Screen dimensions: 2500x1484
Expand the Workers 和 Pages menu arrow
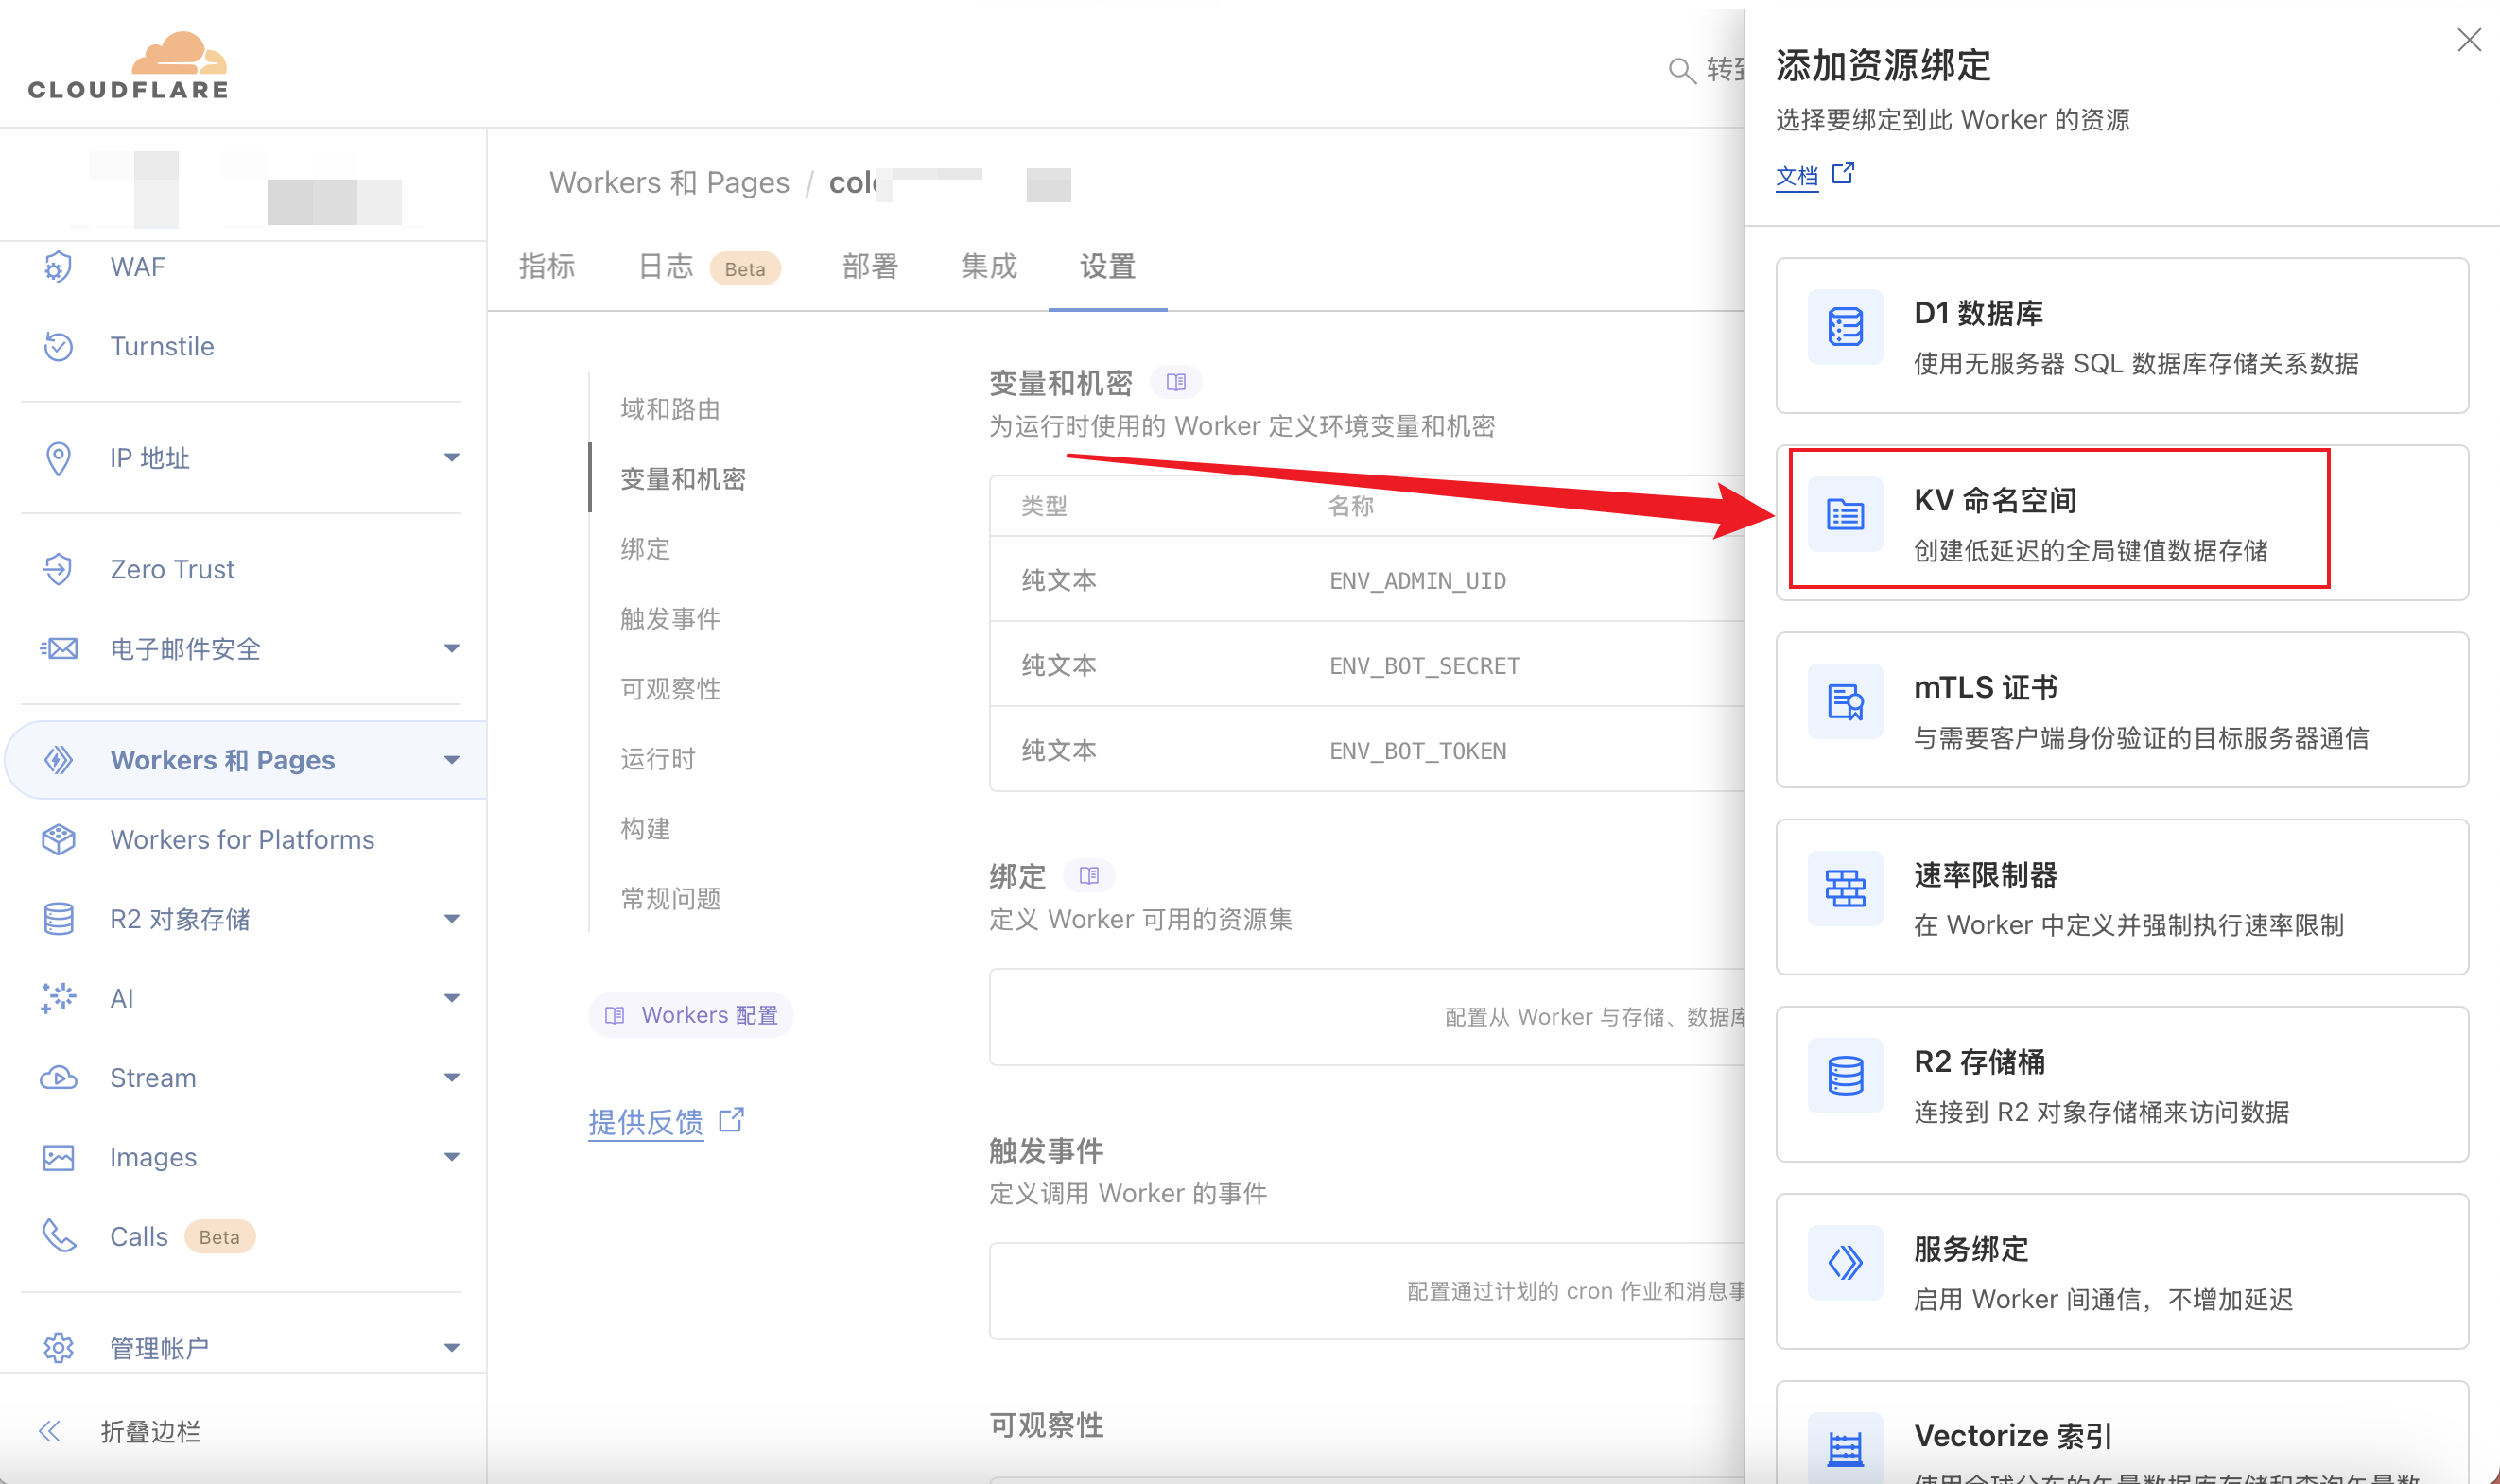[452, 760]
